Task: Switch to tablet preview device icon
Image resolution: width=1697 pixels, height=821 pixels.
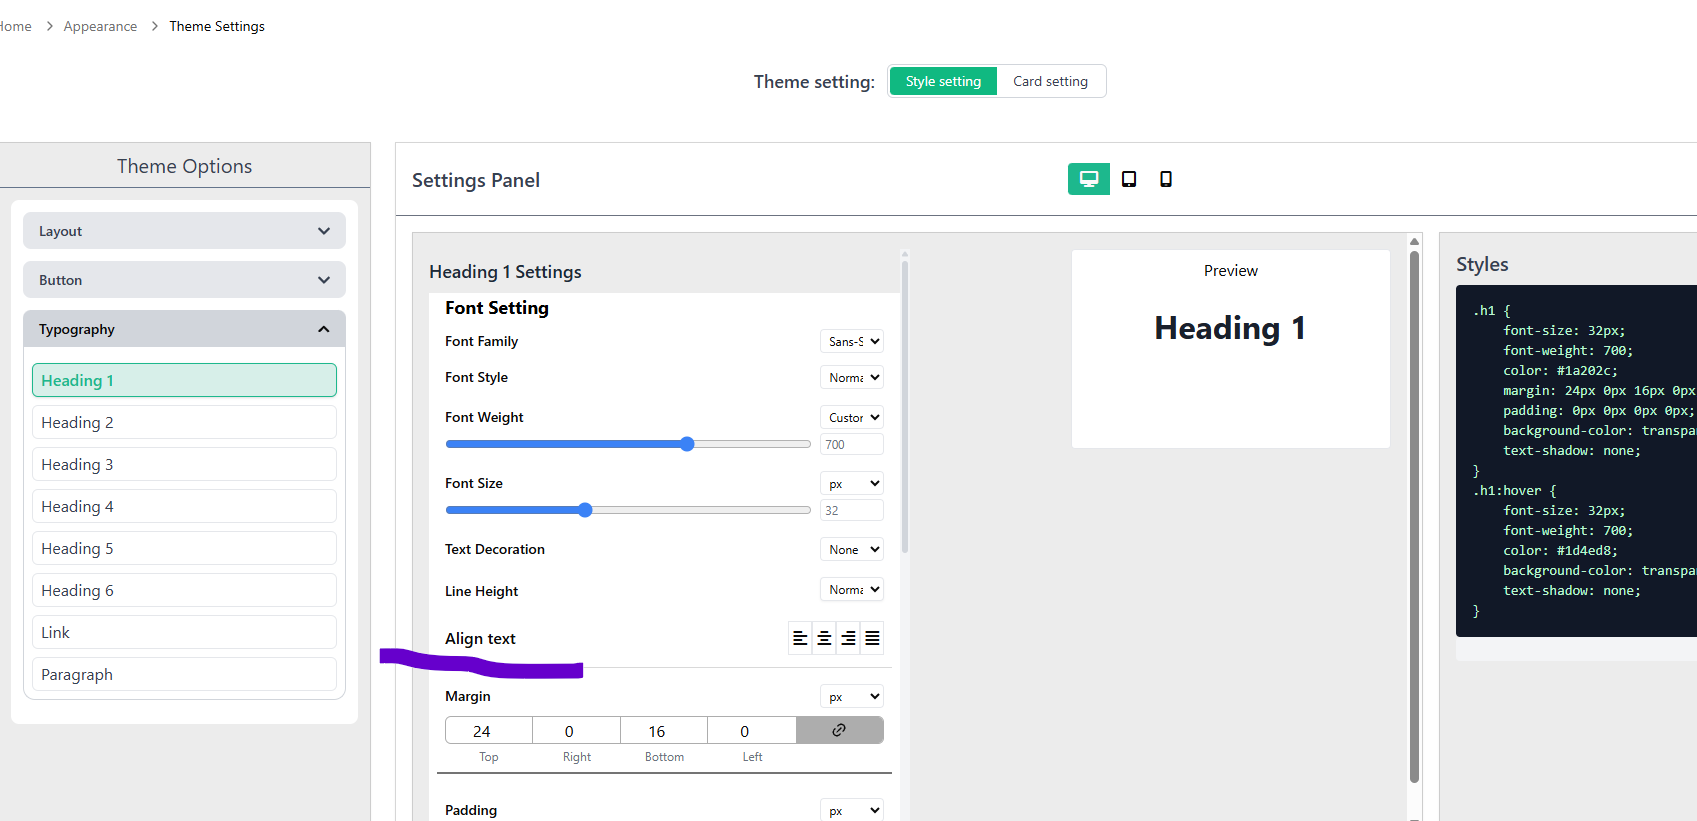Action: pyautogui.click(x=1129, y=179)
